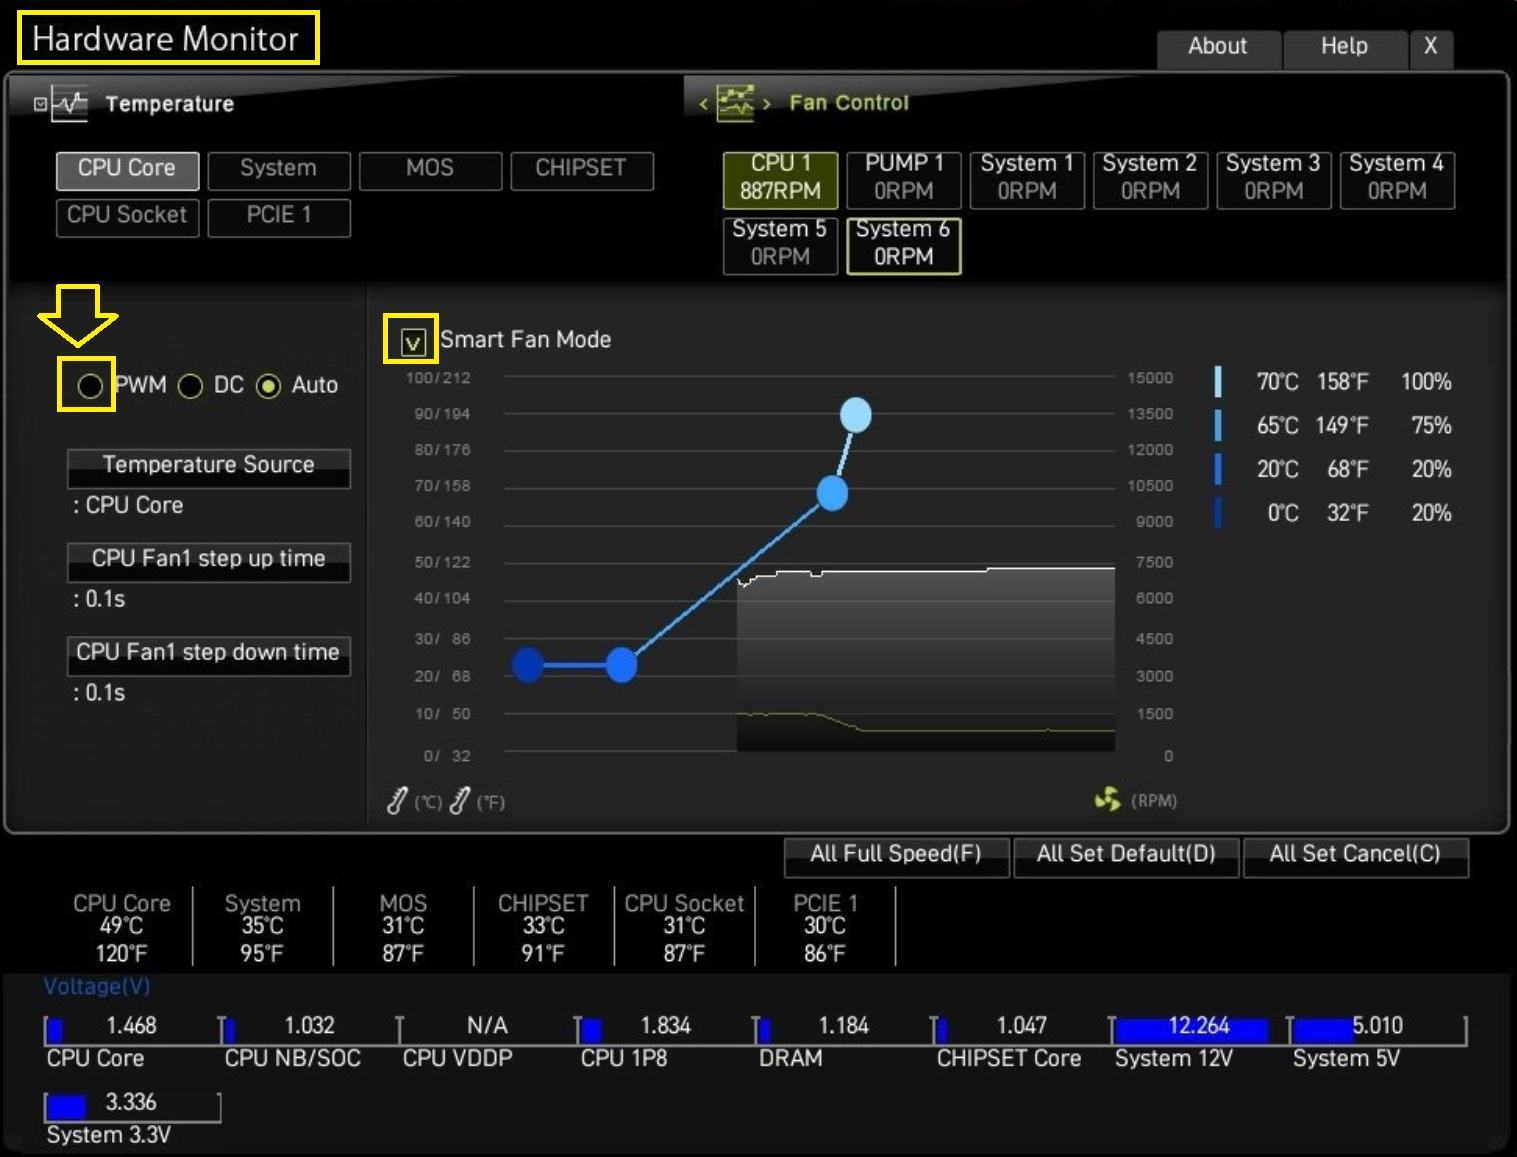Click the leftmost fan curve point at 0°C
1517x1157 pixels.
(x=528, y=665)
